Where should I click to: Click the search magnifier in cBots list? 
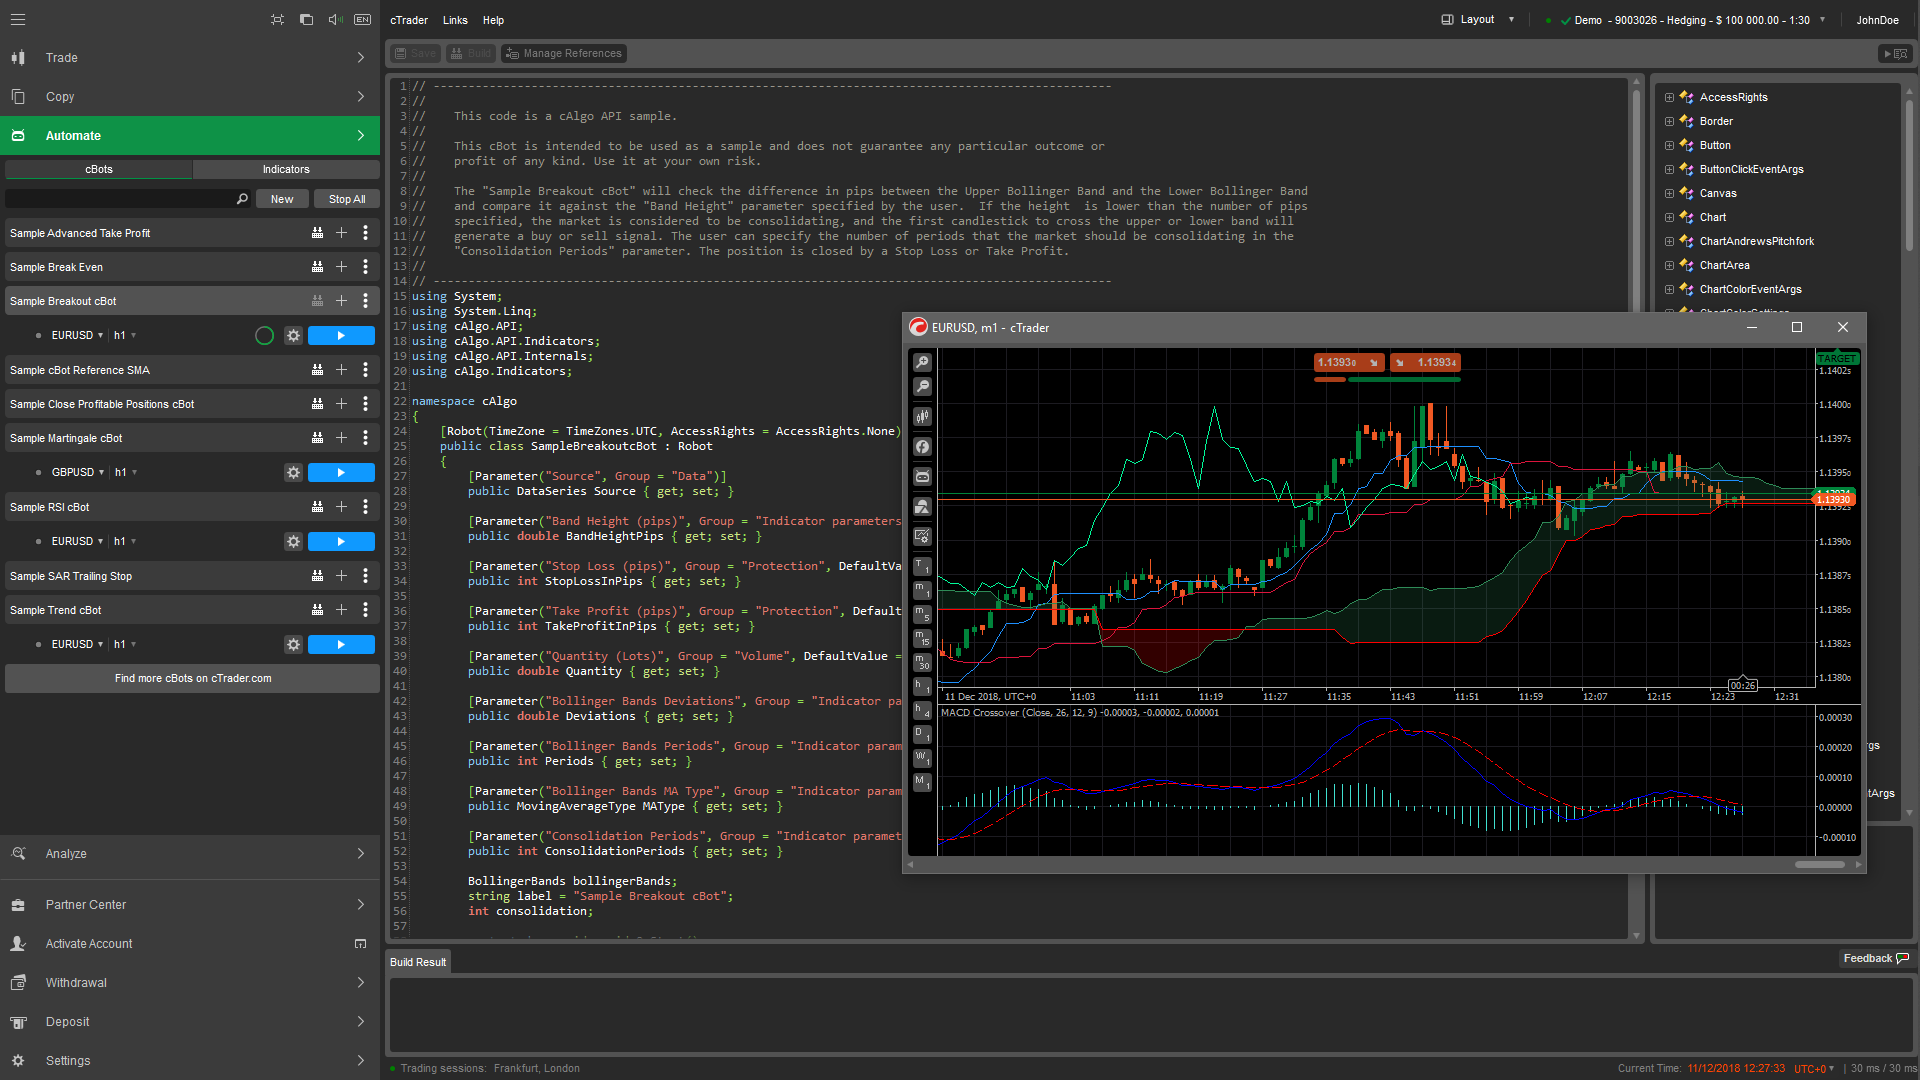coord(242,199)
